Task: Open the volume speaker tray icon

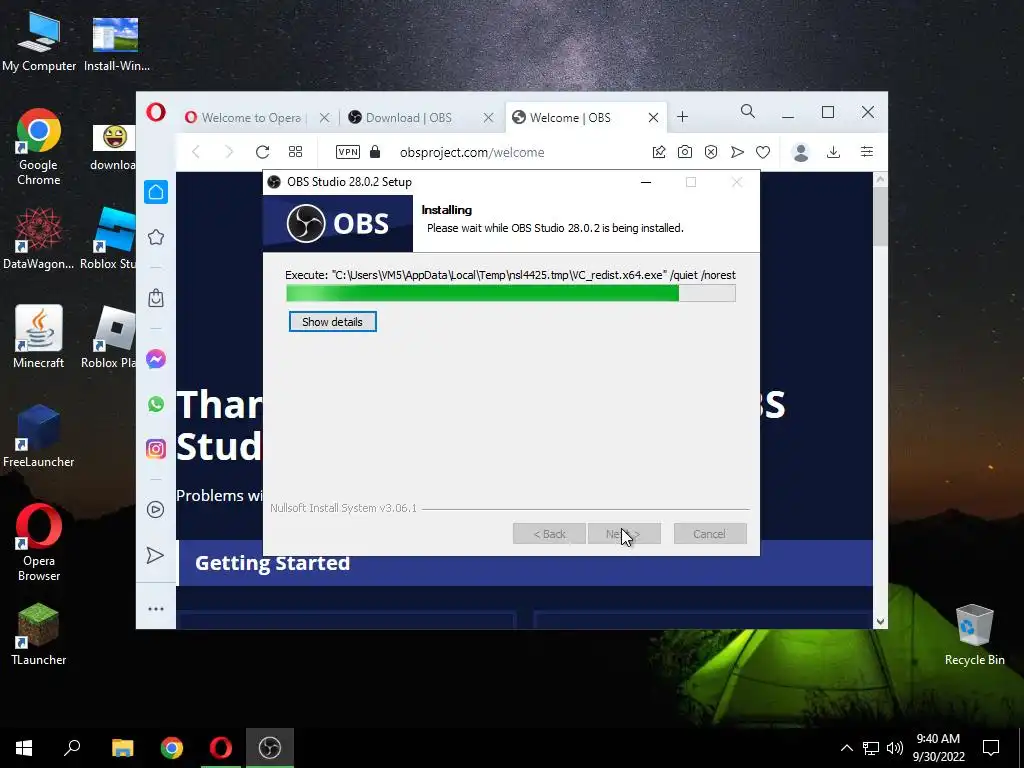Action: pos(895,748)
